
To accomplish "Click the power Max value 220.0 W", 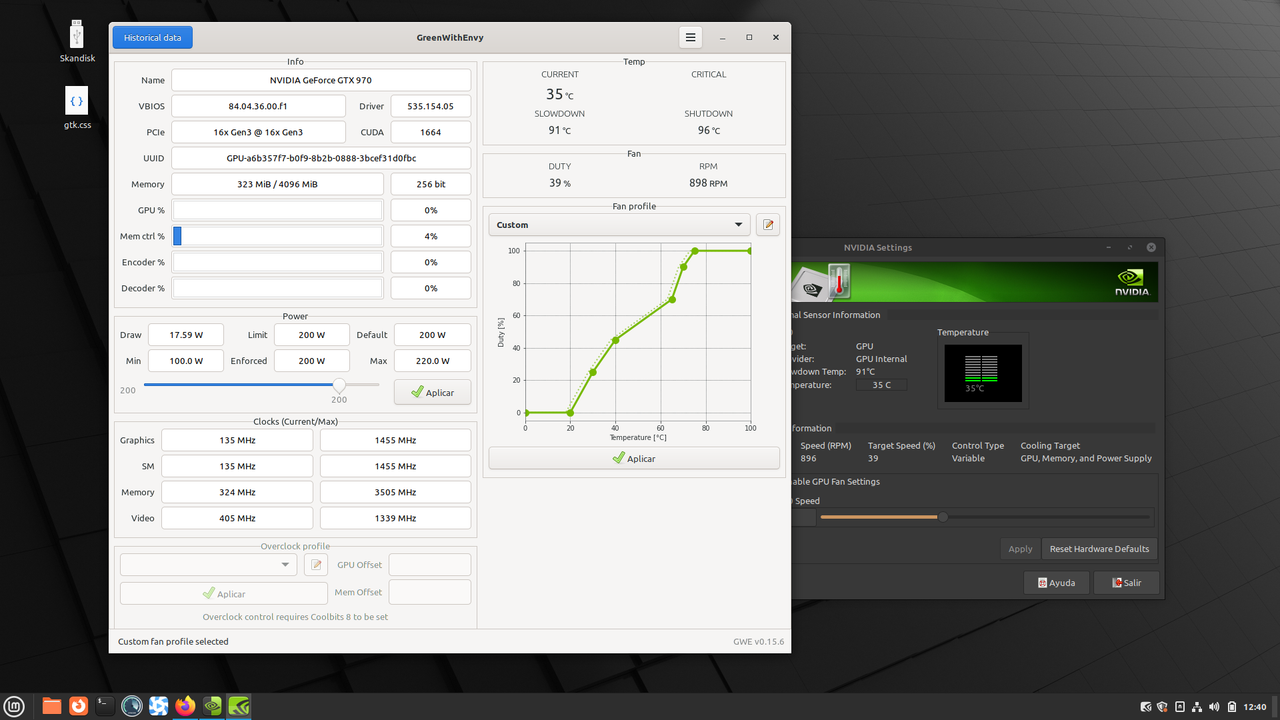I will 432,361.
